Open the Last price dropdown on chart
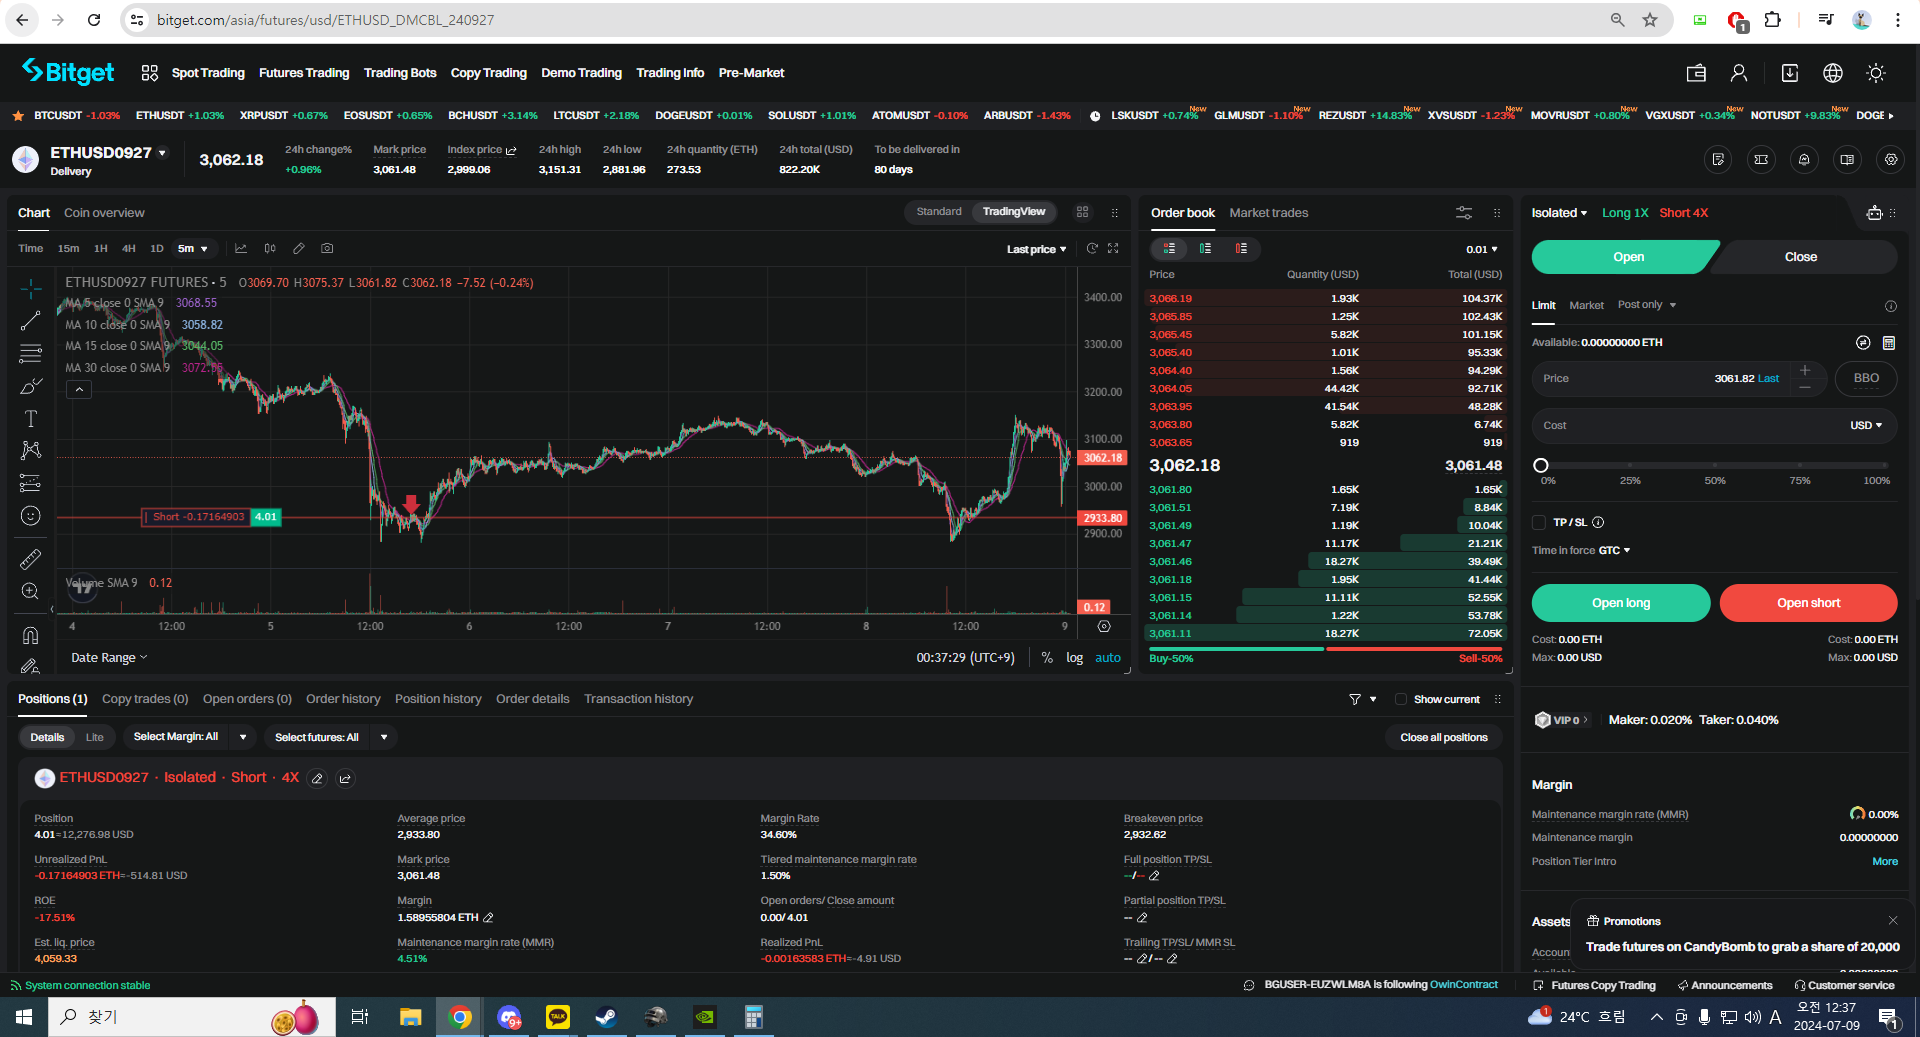 point(1036,249)
